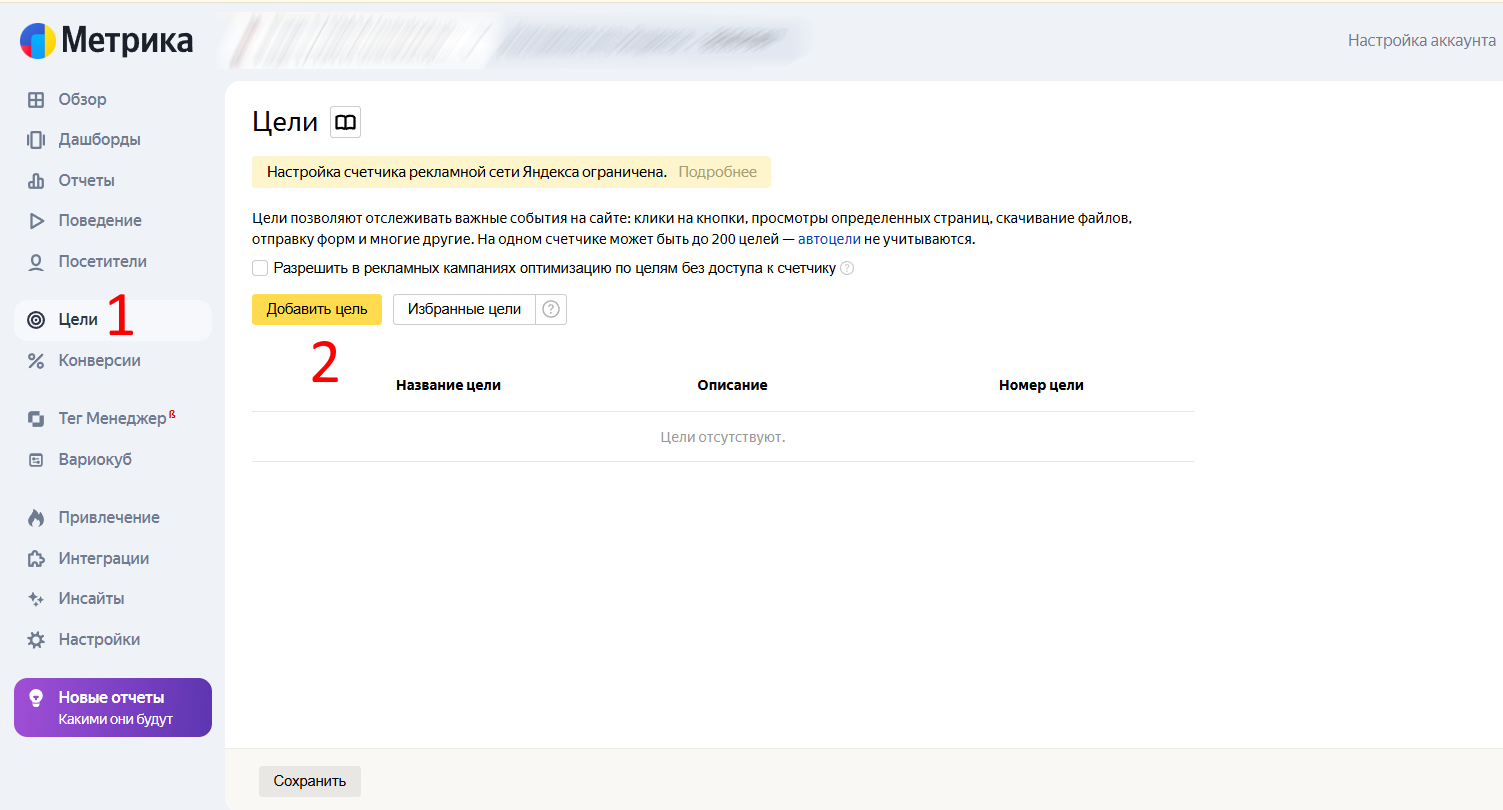Click the Избранные цели button
1503x810 pixels.
(x=464, y=310)
